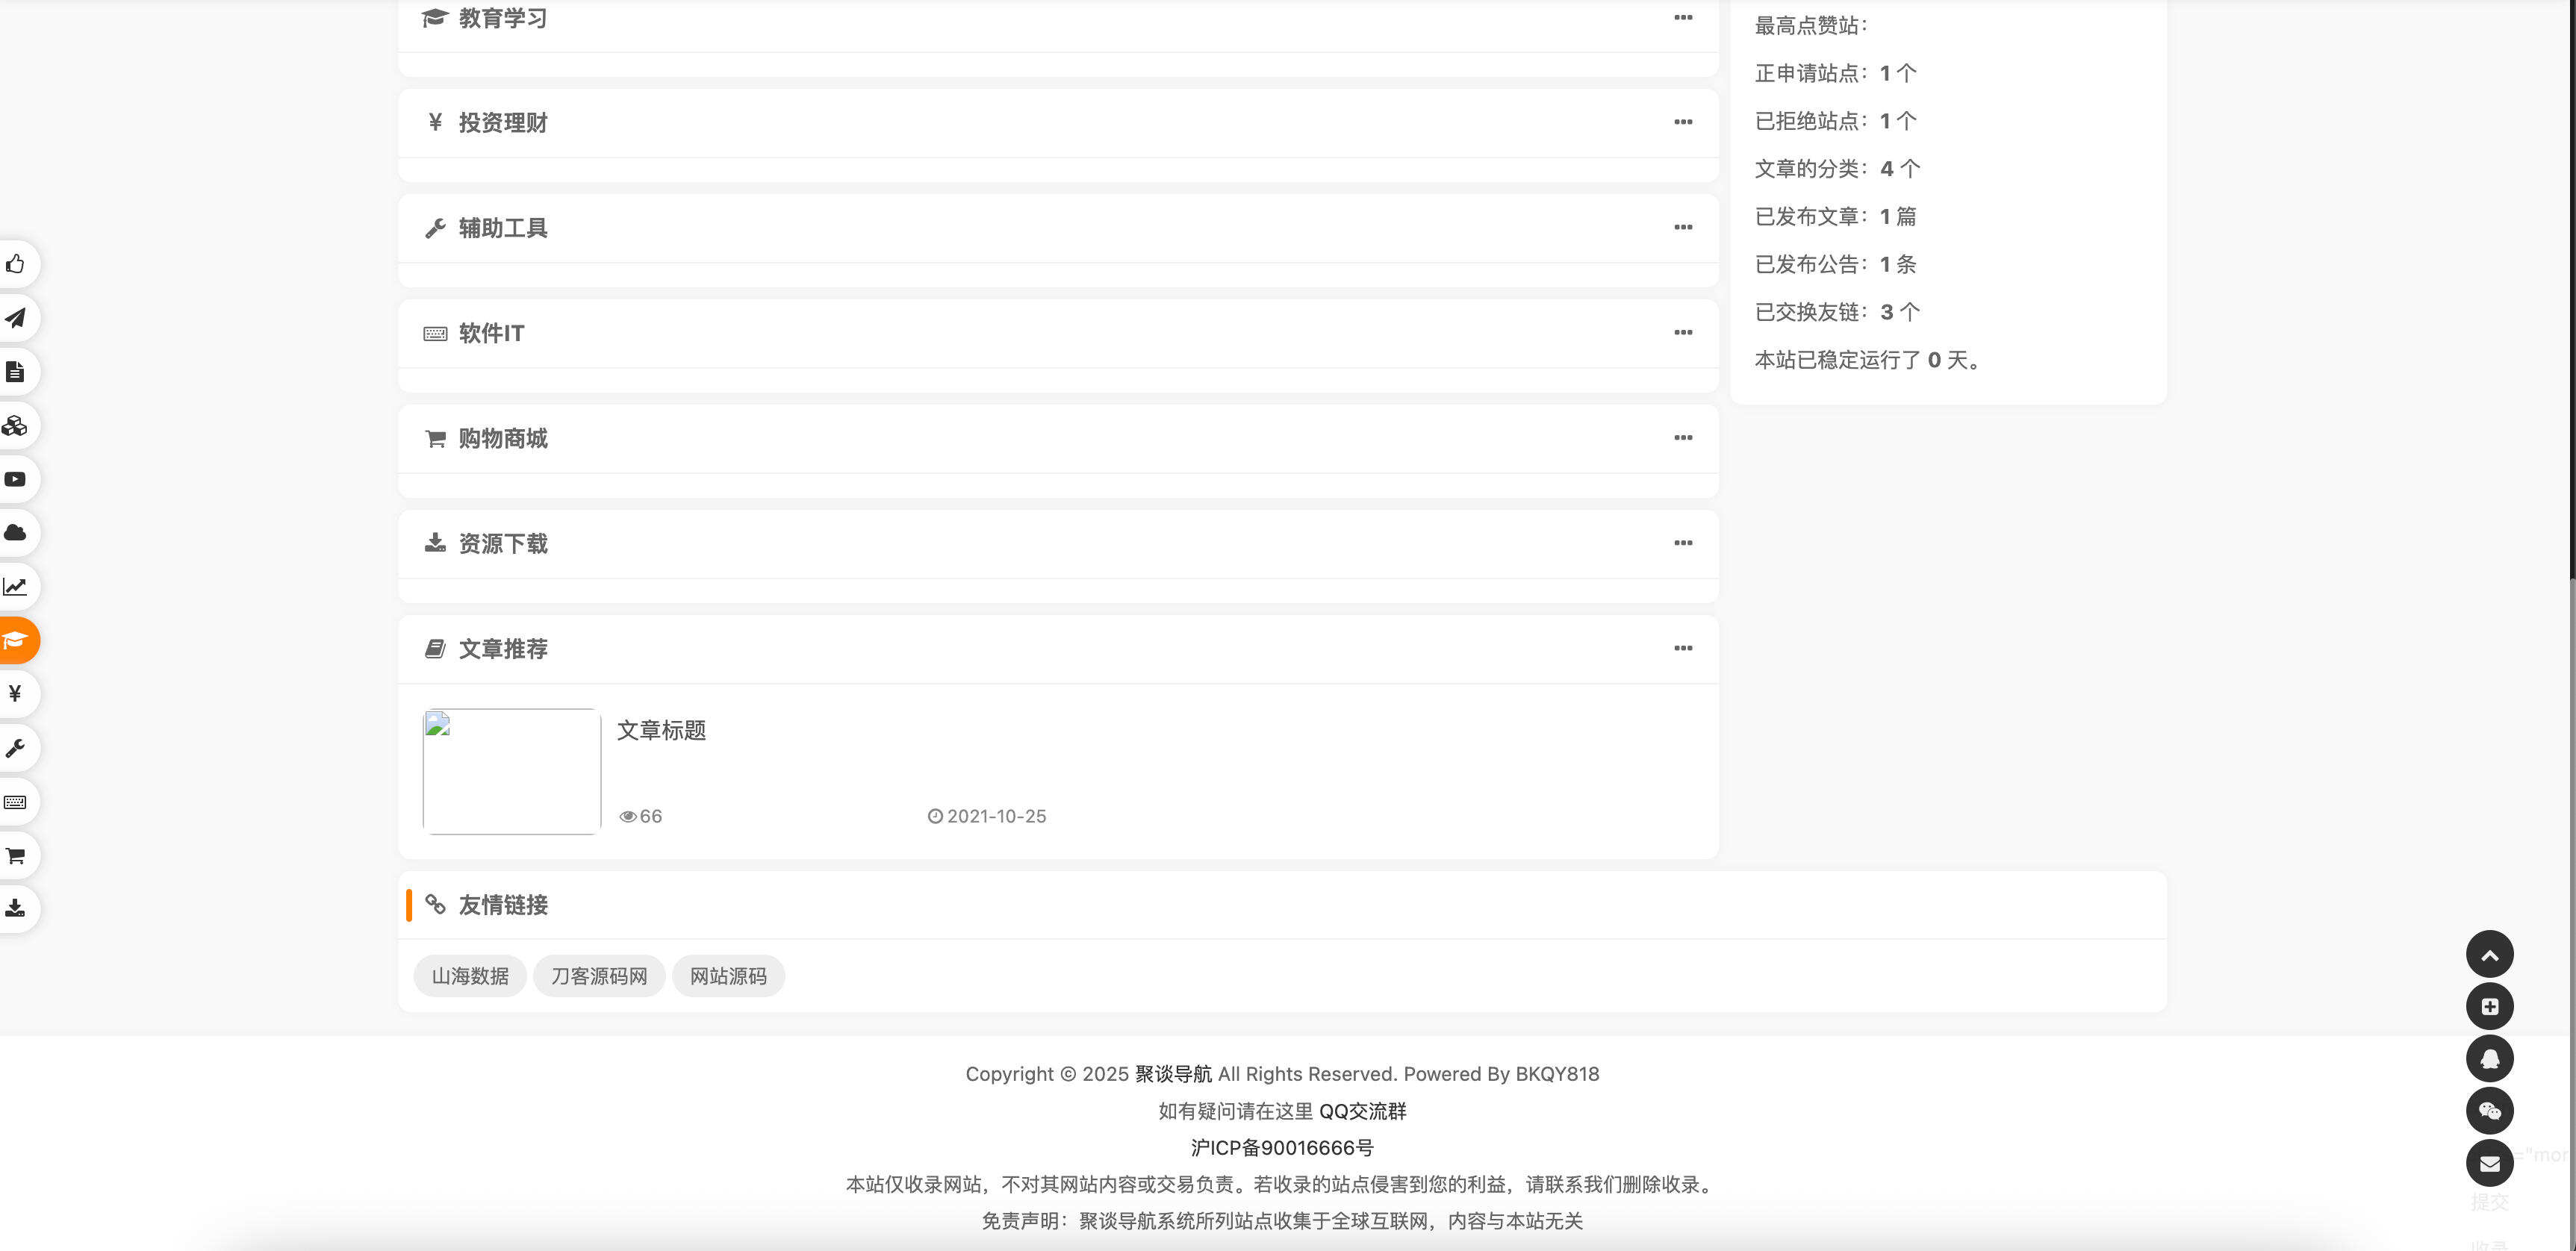Open QQ contact via penguin floating icon
The height and width of the screenshot is (1251, 2576).
point(2490,1058)
